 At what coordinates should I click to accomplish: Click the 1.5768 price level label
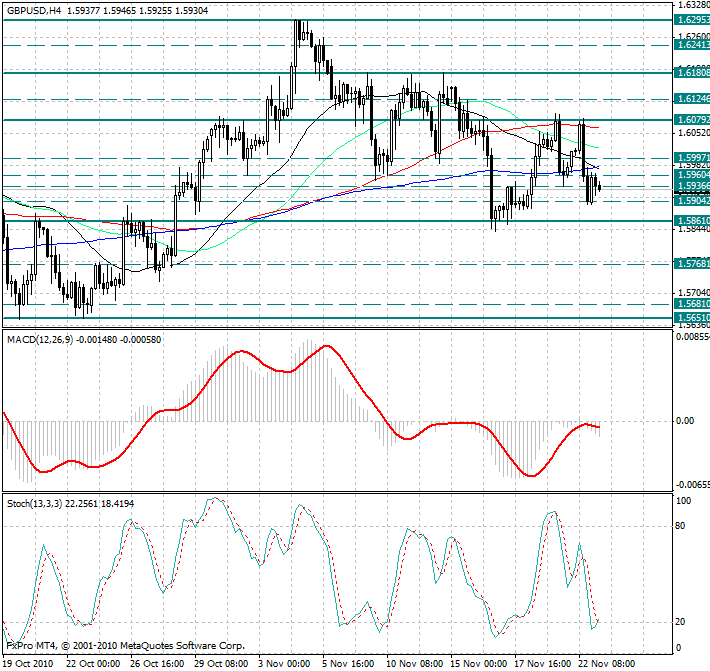692,263
